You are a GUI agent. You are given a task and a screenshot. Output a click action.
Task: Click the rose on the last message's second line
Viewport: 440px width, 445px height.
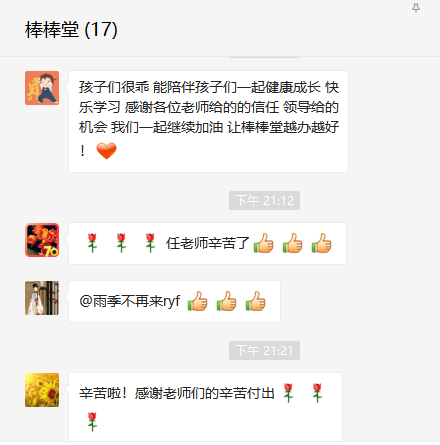point(92,422)
